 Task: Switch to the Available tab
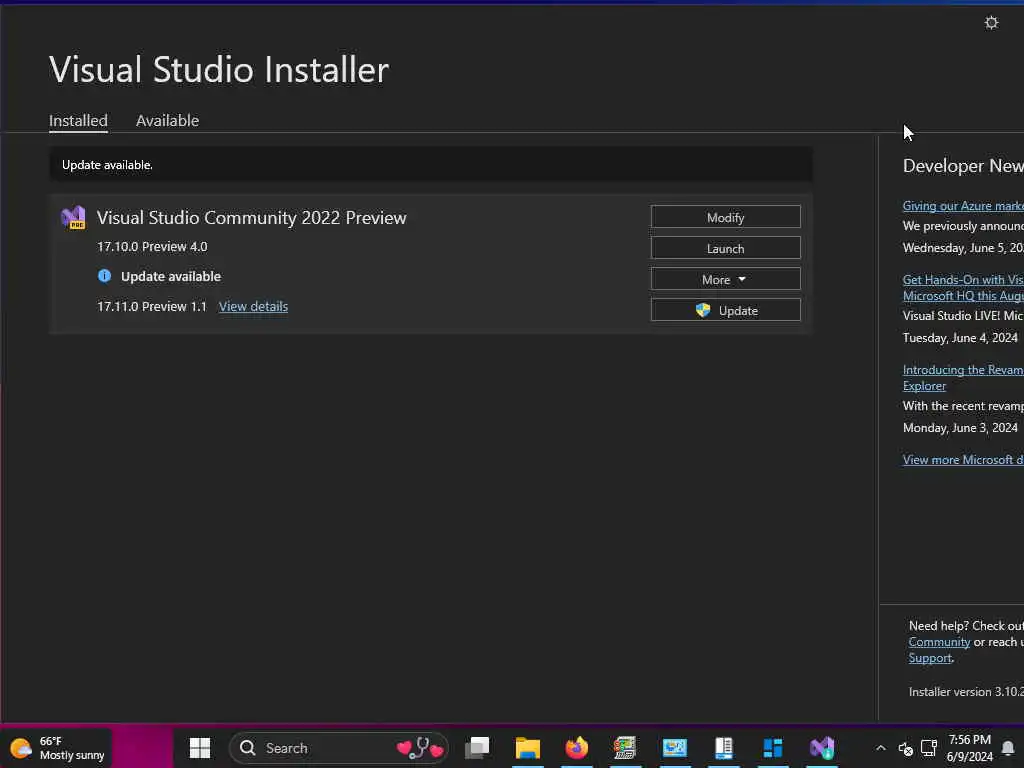(x=167, y=121)
